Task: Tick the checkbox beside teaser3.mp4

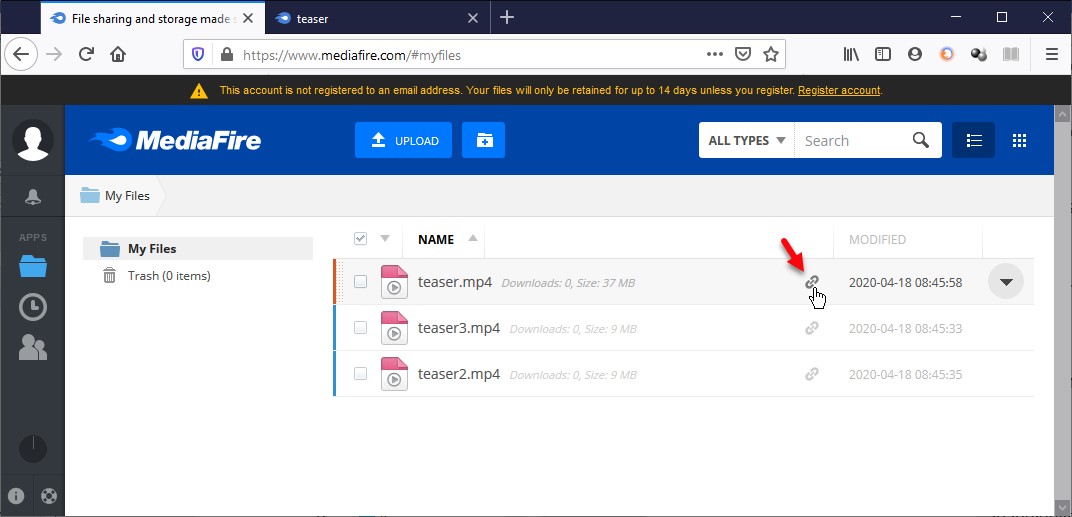Action: 360,328
